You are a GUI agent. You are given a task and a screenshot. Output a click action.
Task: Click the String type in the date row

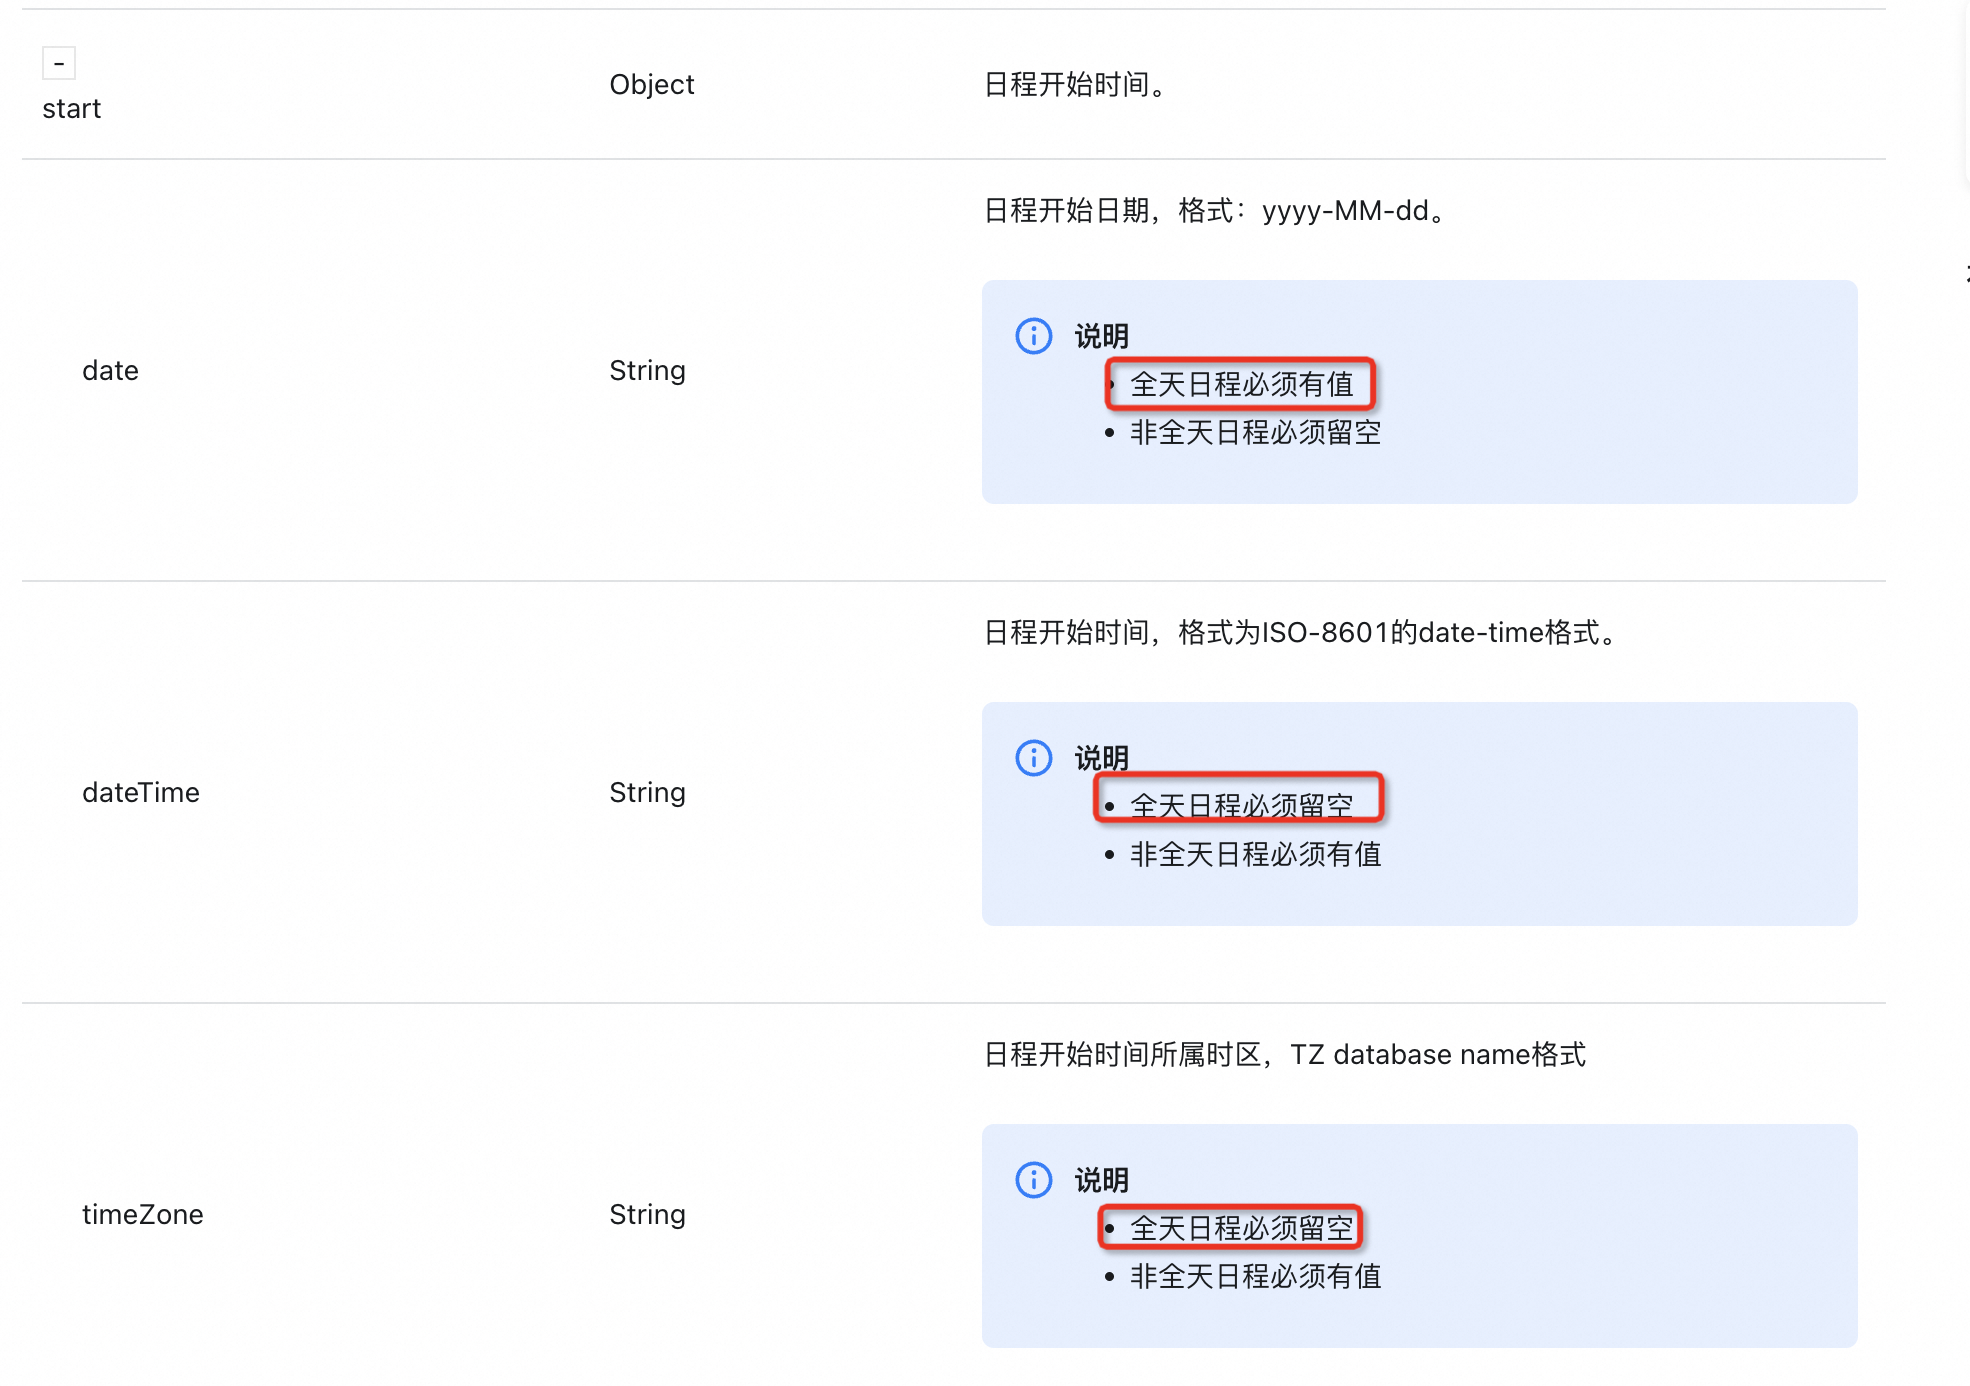pyautogui.click(x=648, y=371)
